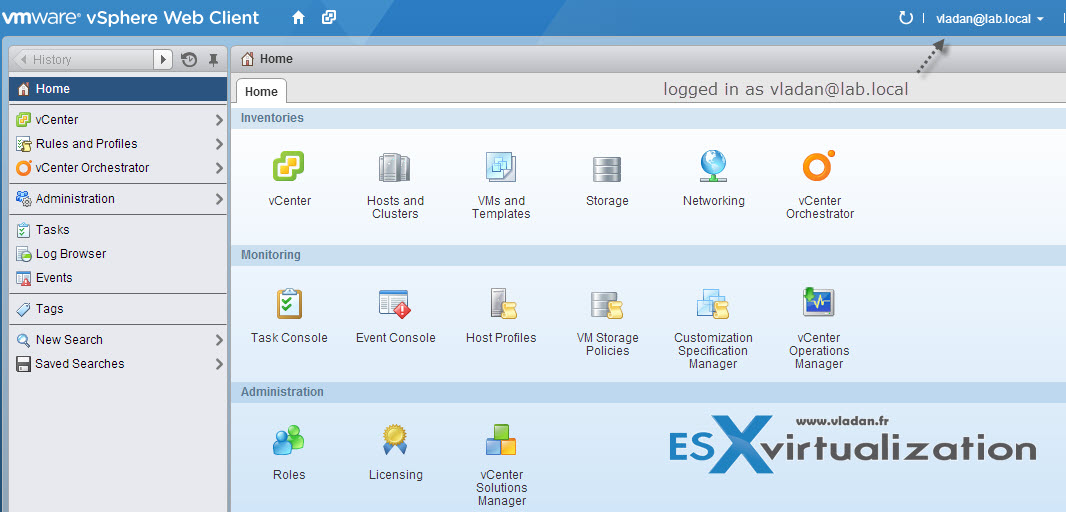Click the vSphere Web Client title

click(172, 18)
